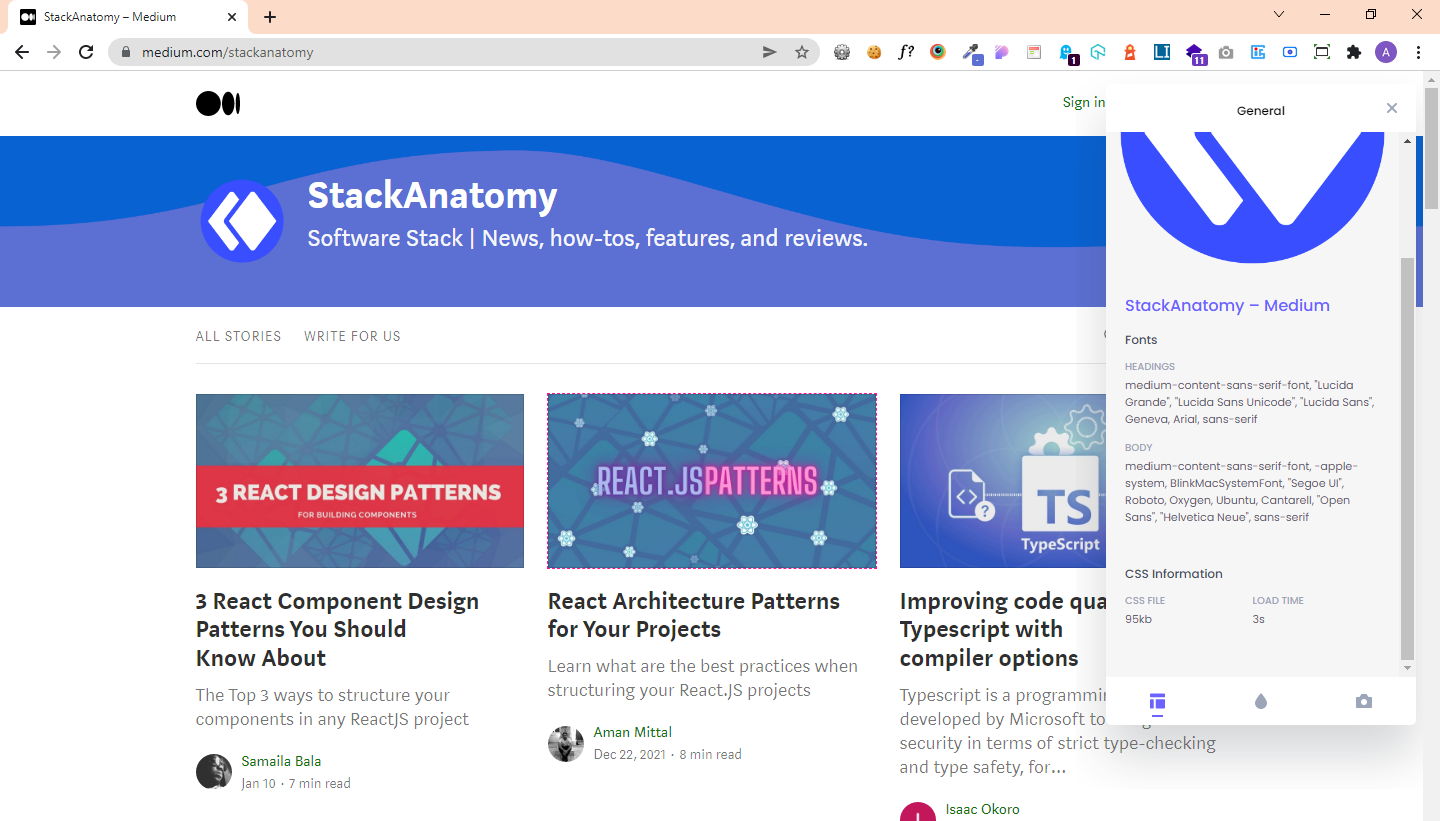Click the React.JS Patterns thumbnail
The height and width of the screenshot is (821, 1440).
[712, 481]
